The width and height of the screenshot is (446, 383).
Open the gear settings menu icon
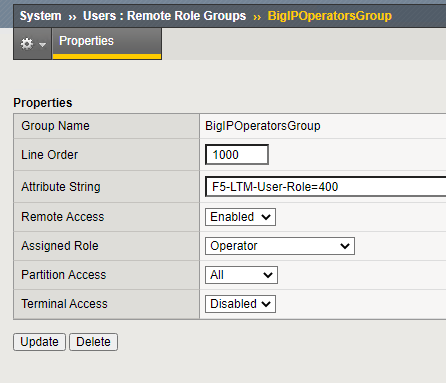tap(27, 44)
